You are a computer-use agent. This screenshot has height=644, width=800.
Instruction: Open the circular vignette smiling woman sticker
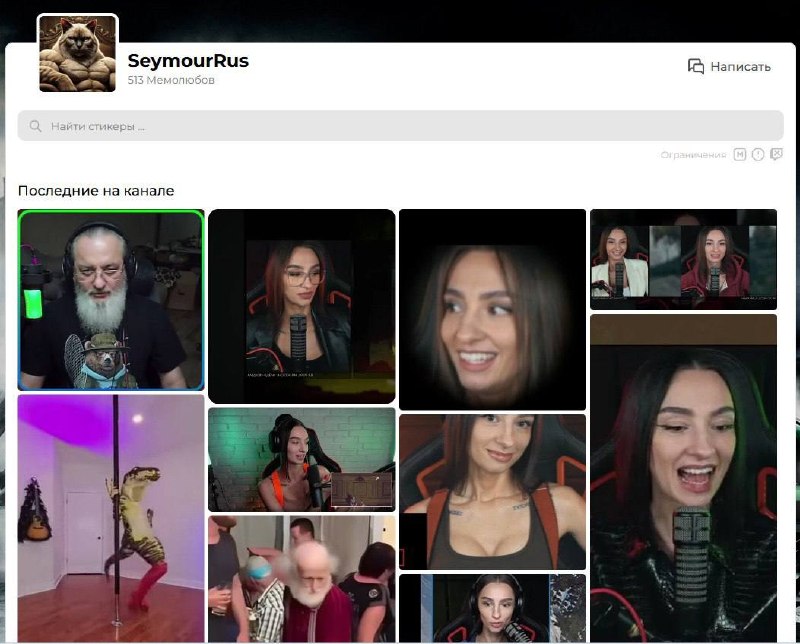point(492,309)
